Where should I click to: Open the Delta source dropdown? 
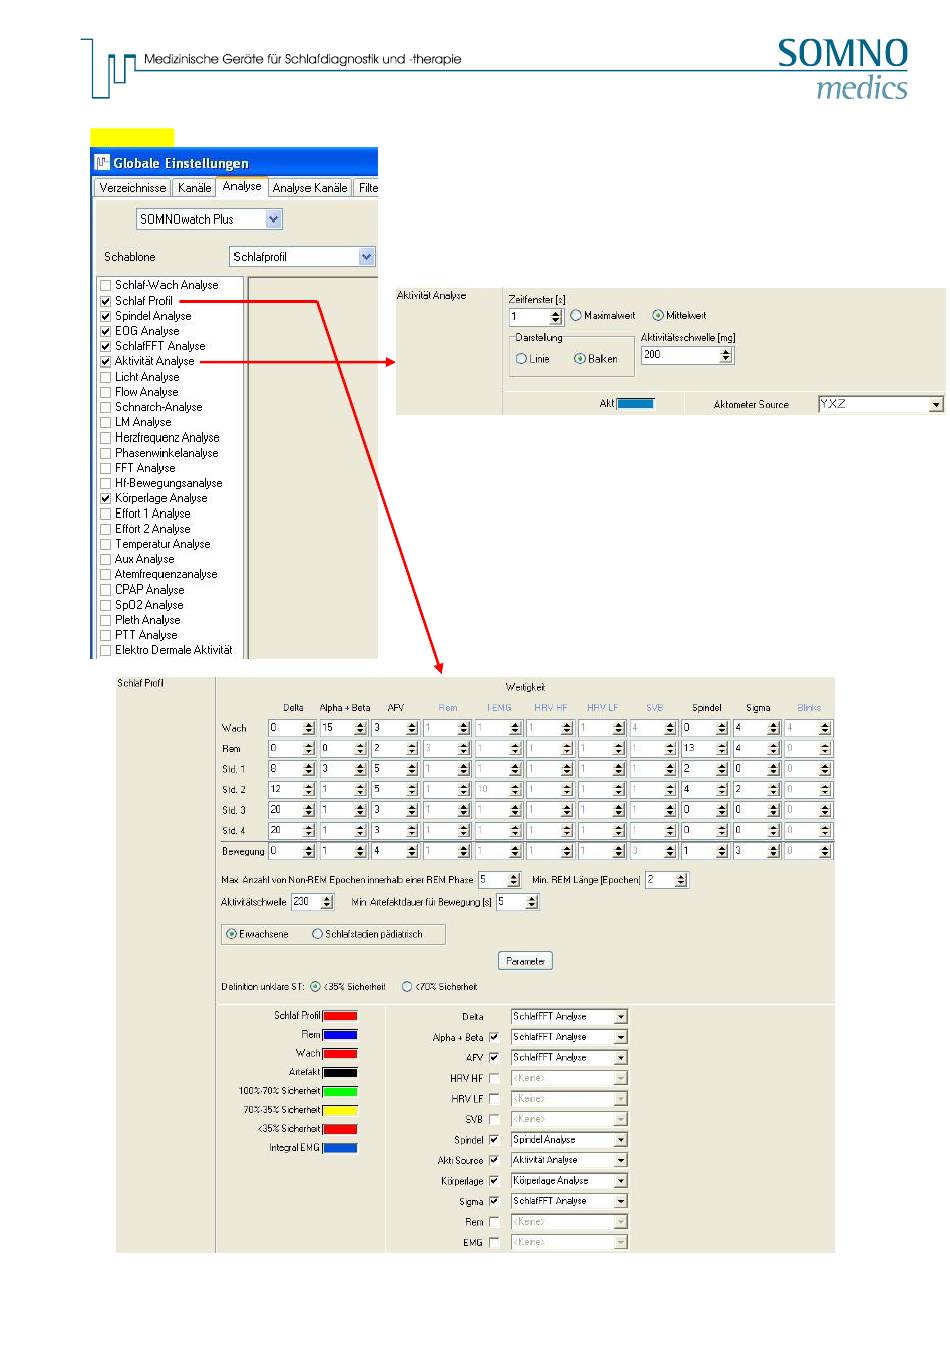pos(621,1017)
